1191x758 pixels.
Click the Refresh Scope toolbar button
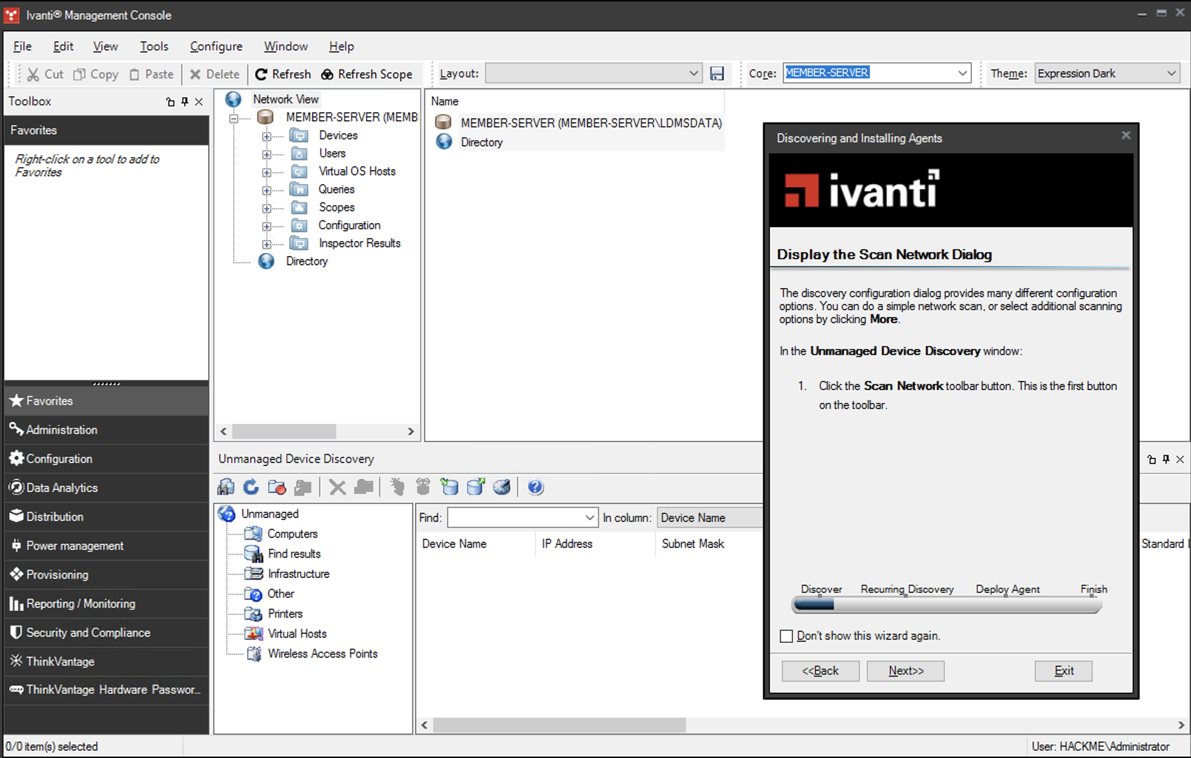coord(366,74)
